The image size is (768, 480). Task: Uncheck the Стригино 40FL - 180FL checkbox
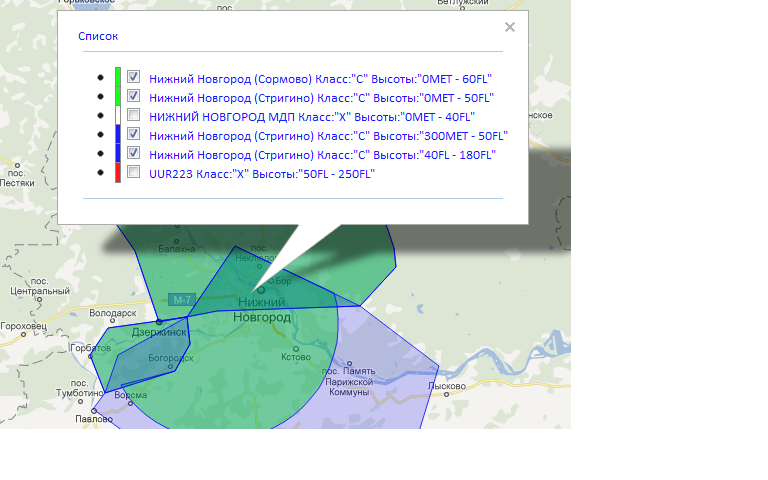(133, 154)
